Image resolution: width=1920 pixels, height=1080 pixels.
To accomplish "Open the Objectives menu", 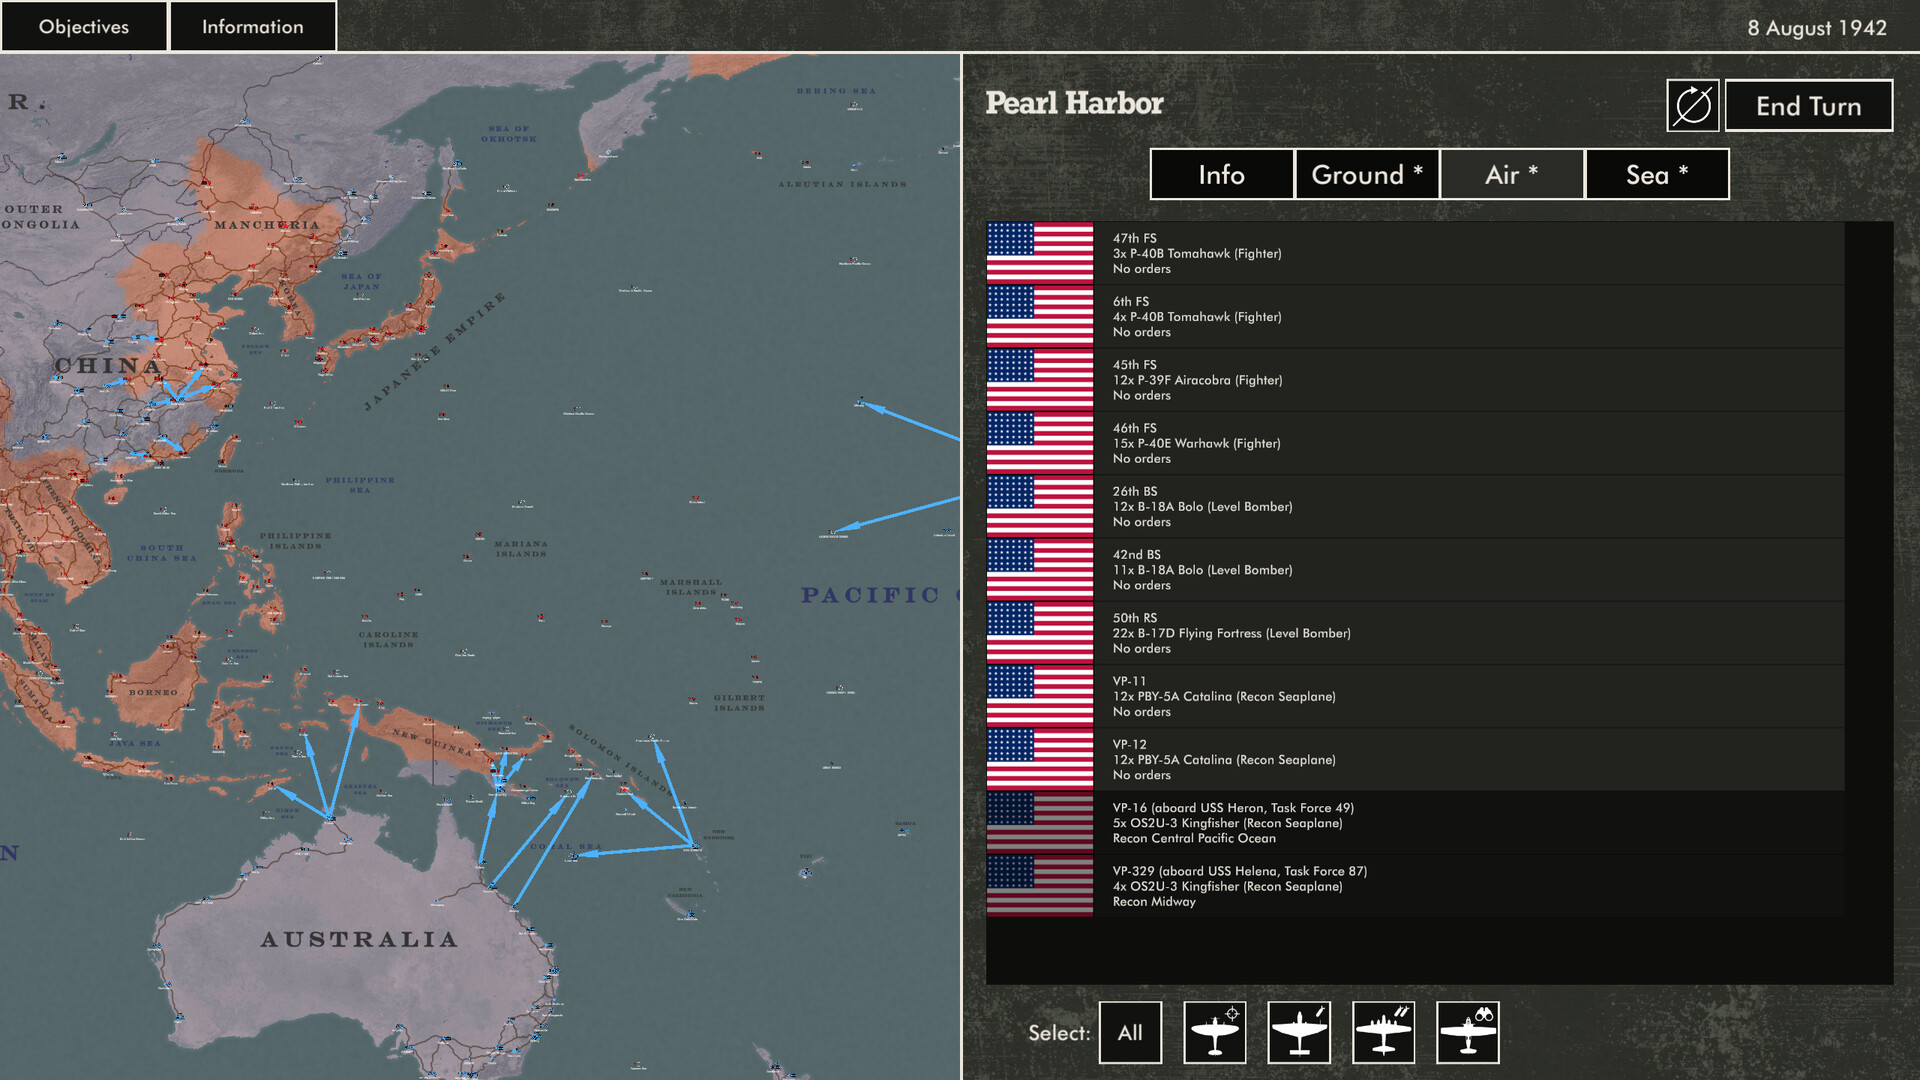I will (84, 26).
